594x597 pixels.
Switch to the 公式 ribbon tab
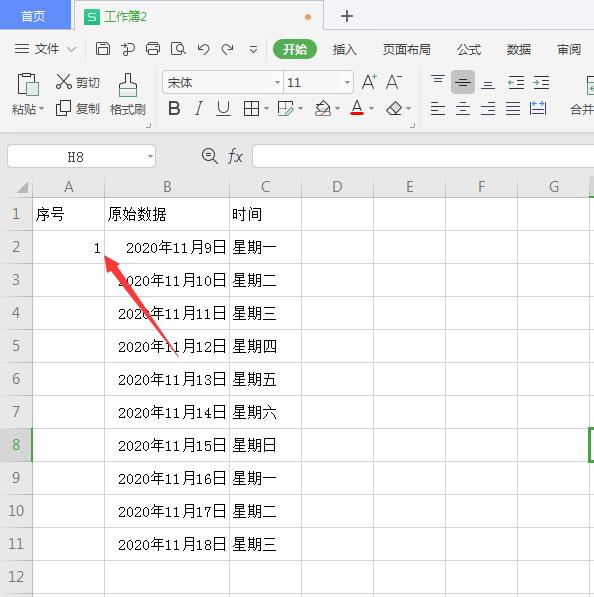tap(469, 49)
